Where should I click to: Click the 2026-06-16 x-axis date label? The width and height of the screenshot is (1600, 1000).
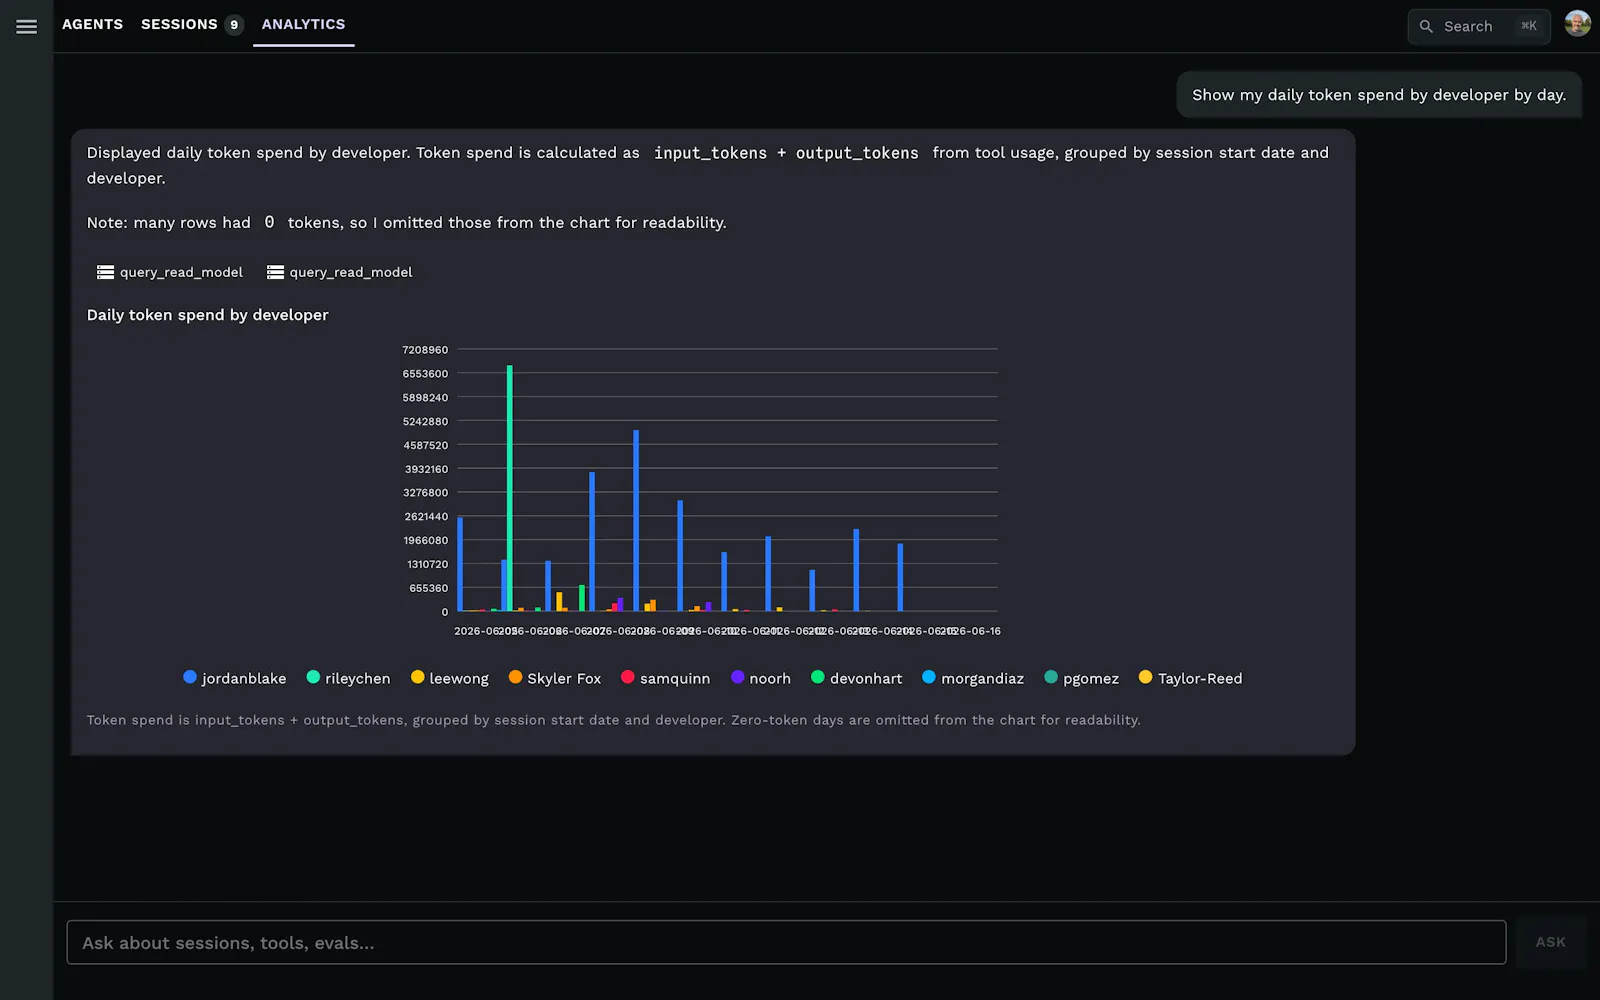click(x=973, y=631)
